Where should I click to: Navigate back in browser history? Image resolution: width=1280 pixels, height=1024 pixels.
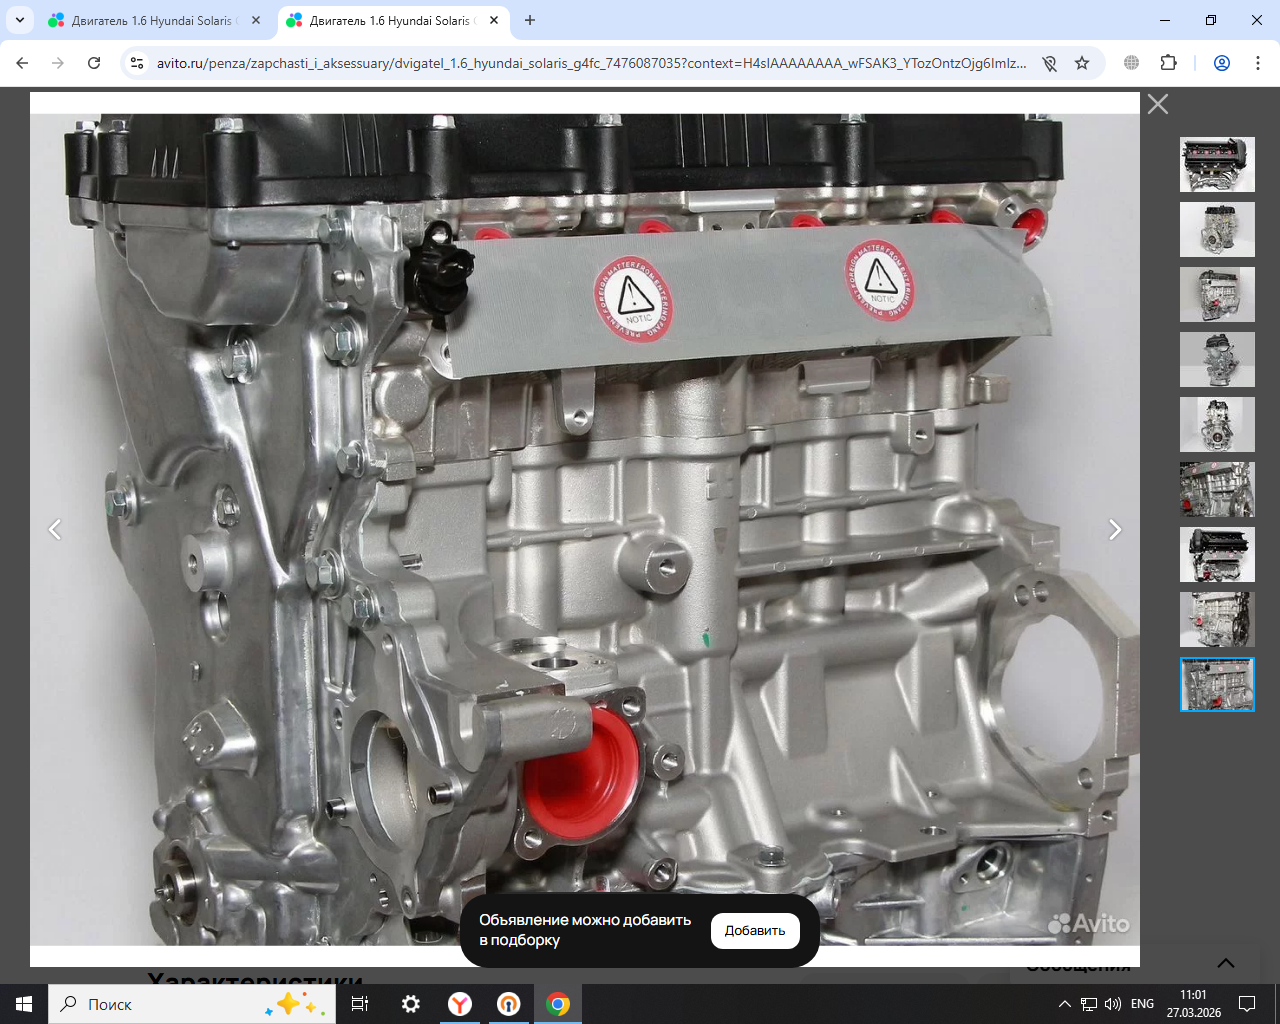(x=22, y=63)
